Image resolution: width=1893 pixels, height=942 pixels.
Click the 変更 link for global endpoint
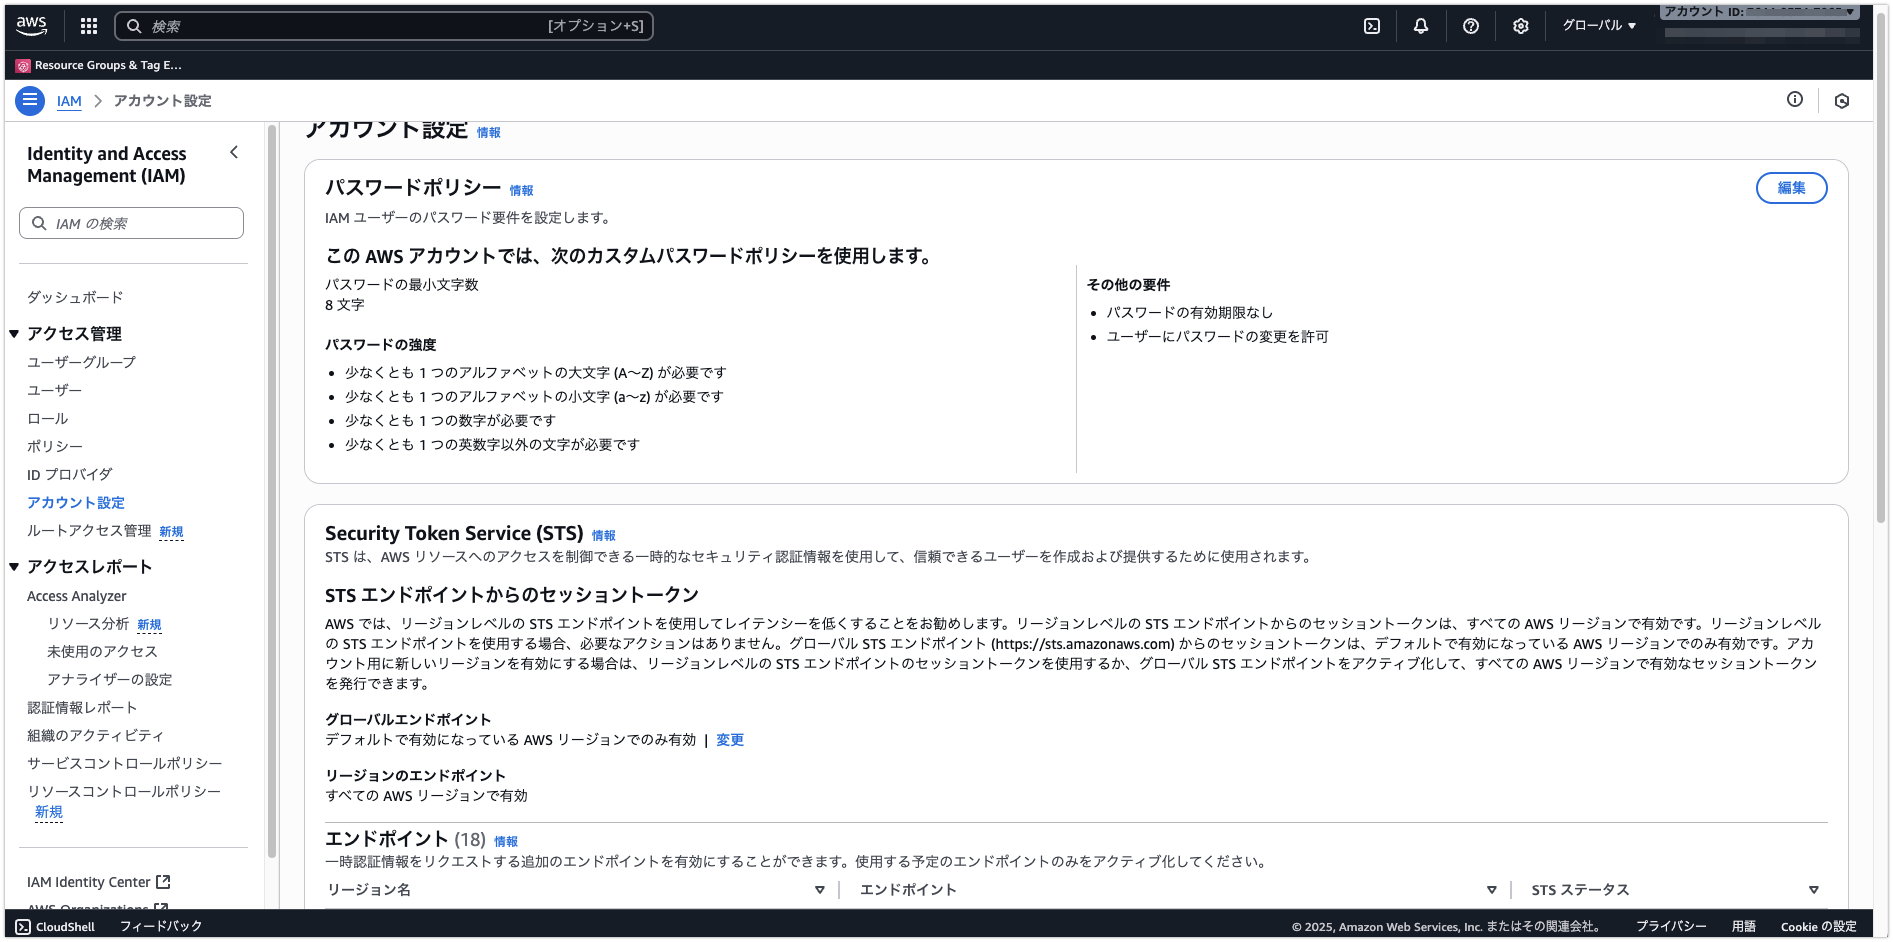tap(730, 740)
